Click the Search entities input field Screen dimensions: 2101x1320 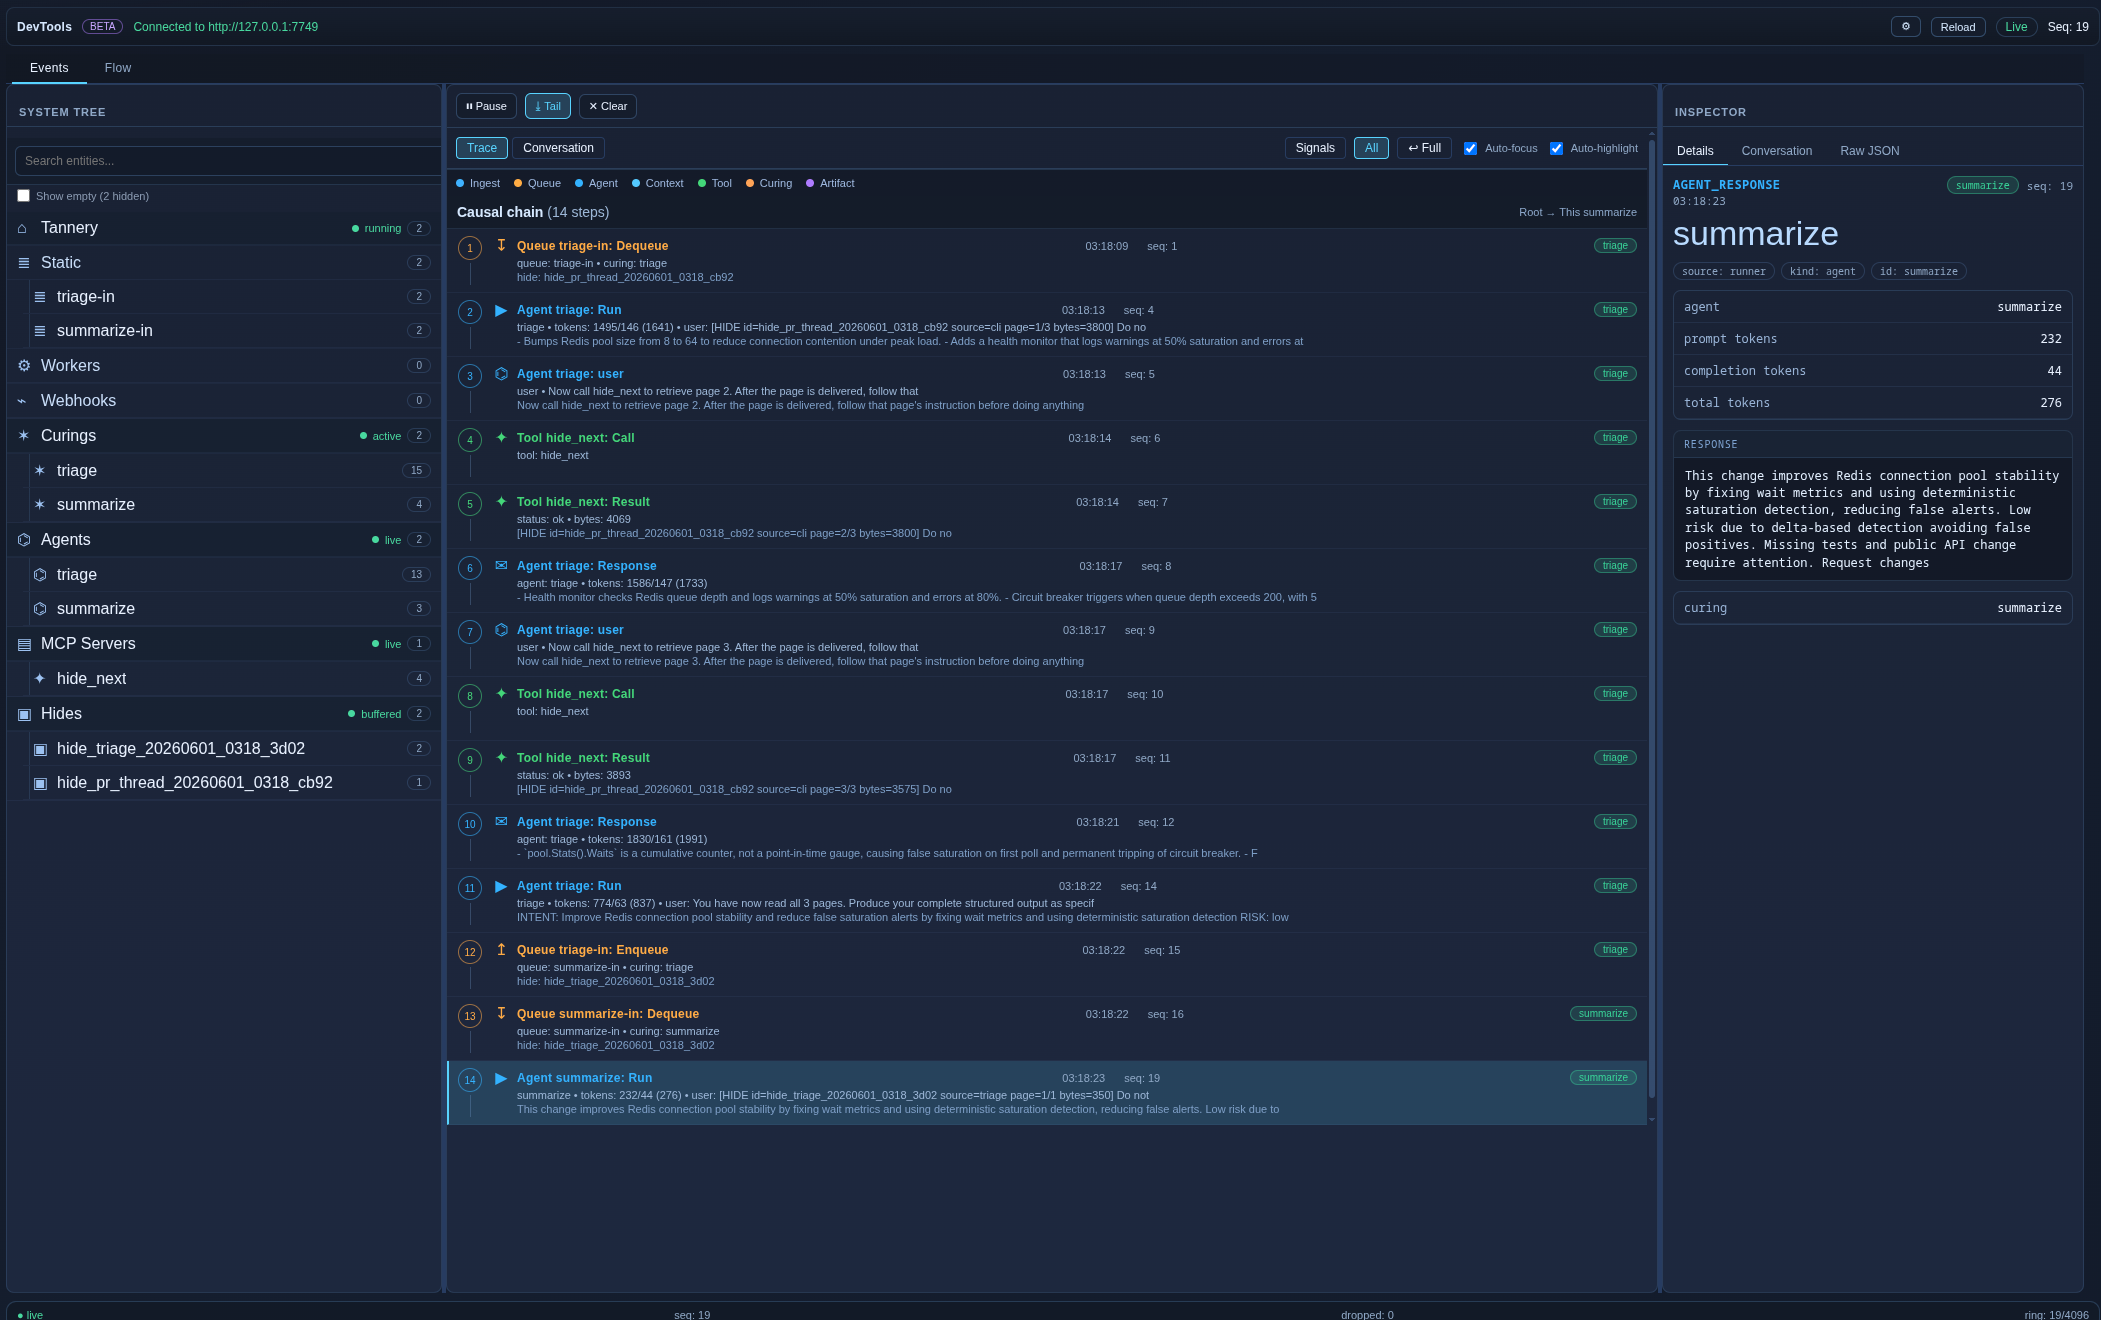pyautogui.click(x=228, y=161)
